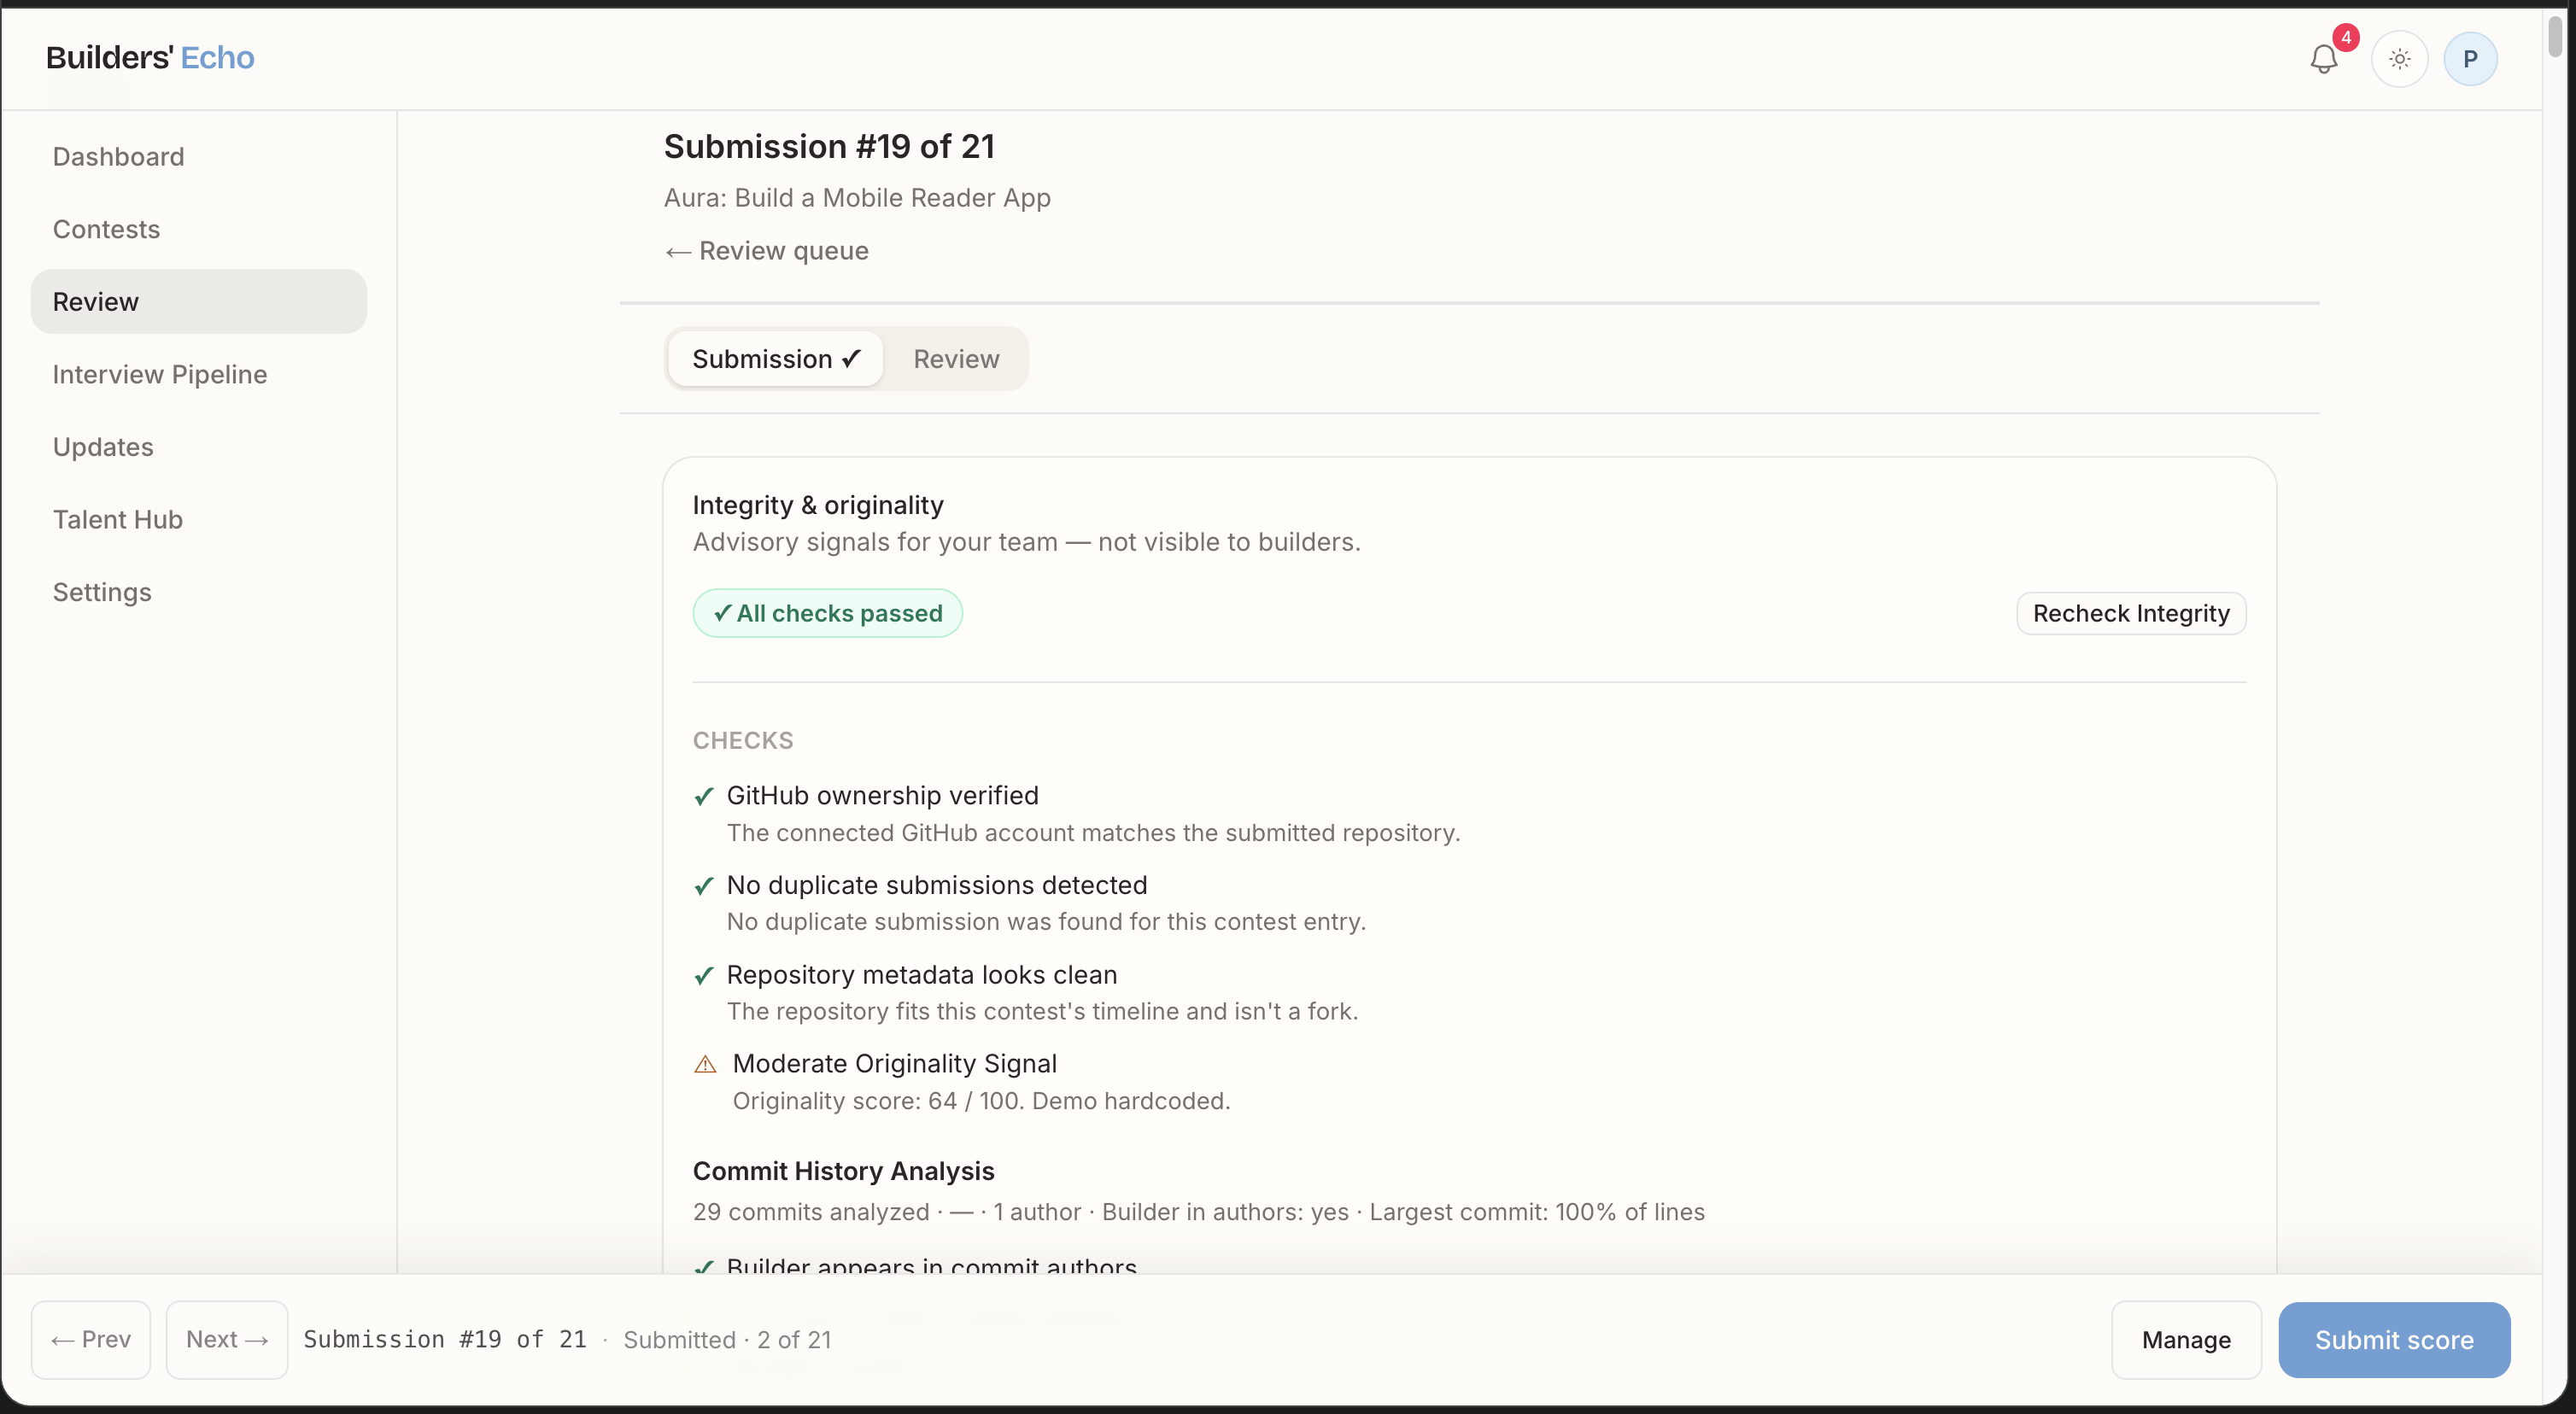Click the All checks passed badge
Image resolution: width=2576 pixels, height=1414 pixels.
(827, 613)
